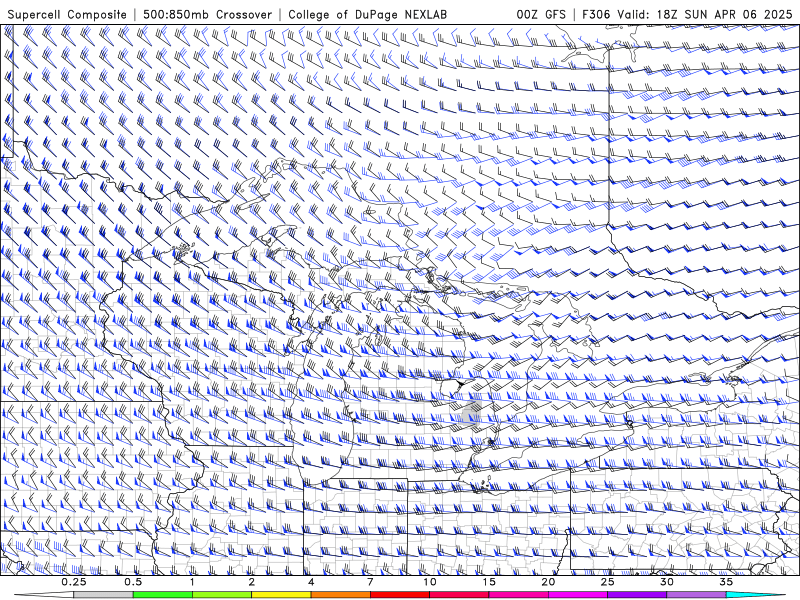This screenshot has width=800, height=600.
Task: Click the '10' legend value
Action: click(x=430, y=582)
